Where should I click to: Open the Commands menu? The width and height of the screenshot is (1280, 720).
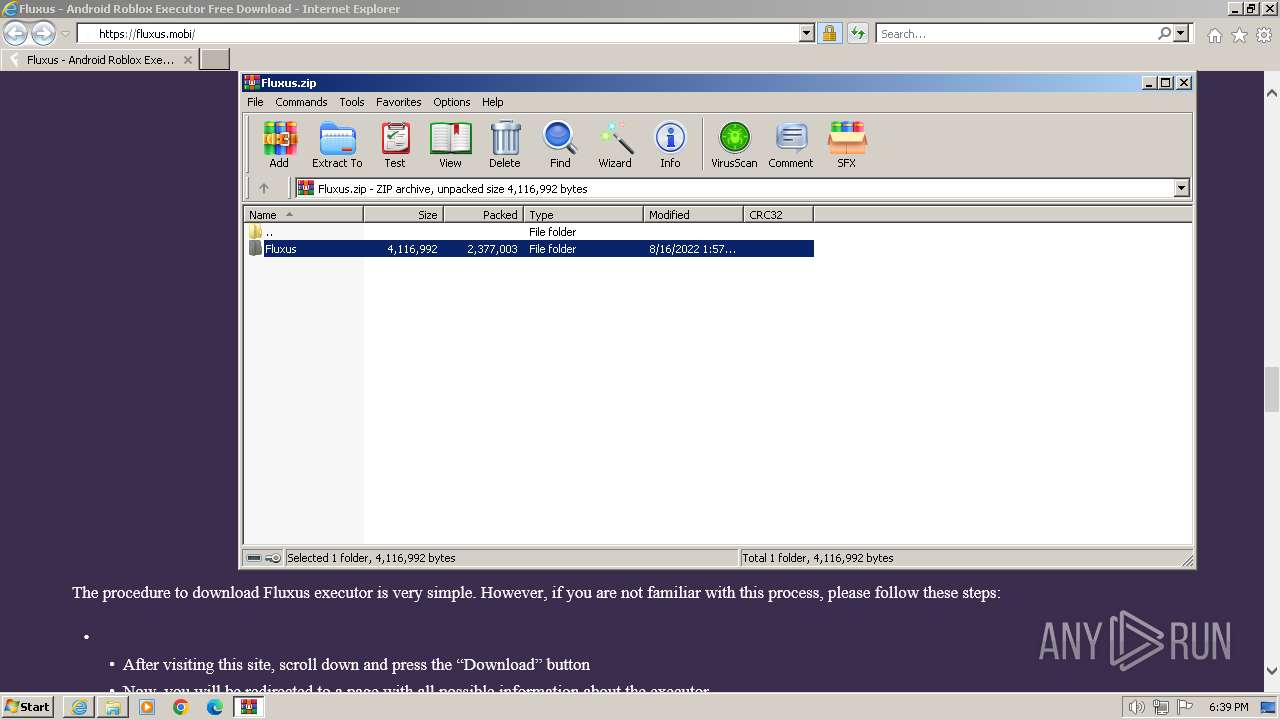pos(301,102)
